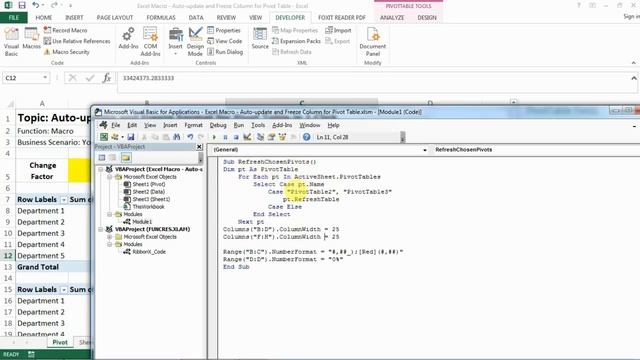
Task: Open the VBA Tools menu
Action: (258, 125)
